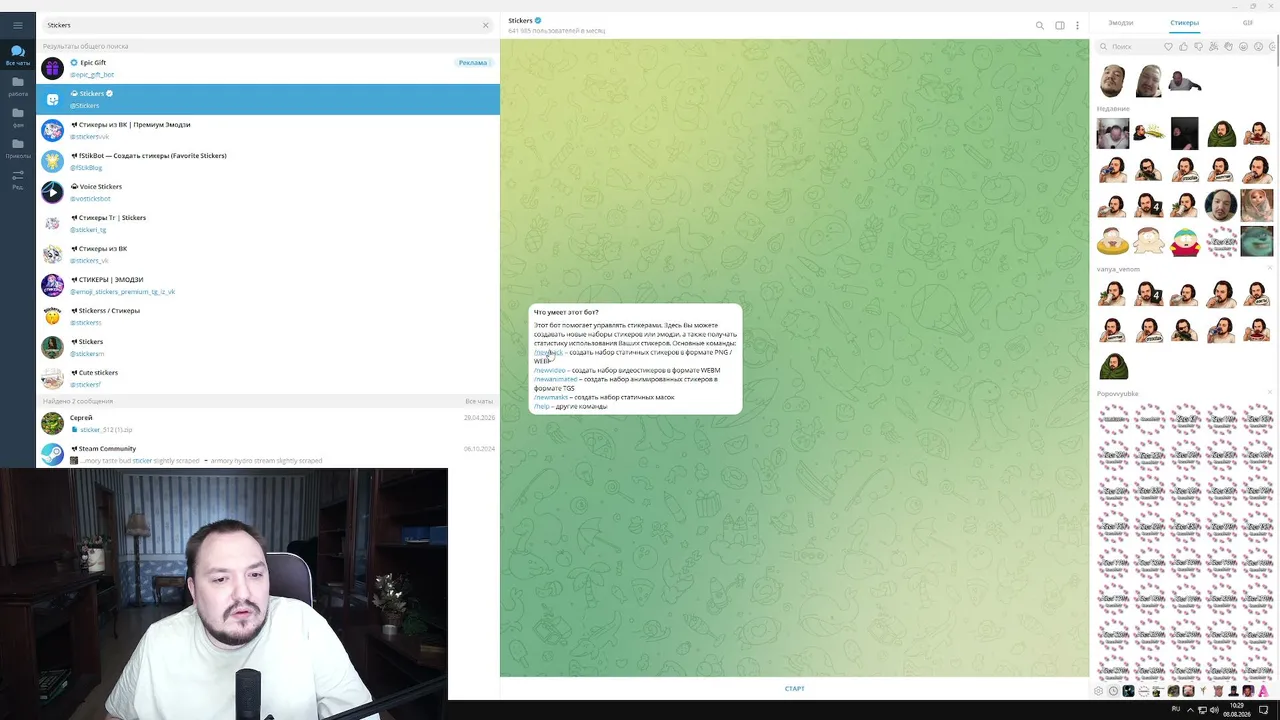Switch to the Эмодзи tab
1280x720 pixels.
pos(1121,23)
